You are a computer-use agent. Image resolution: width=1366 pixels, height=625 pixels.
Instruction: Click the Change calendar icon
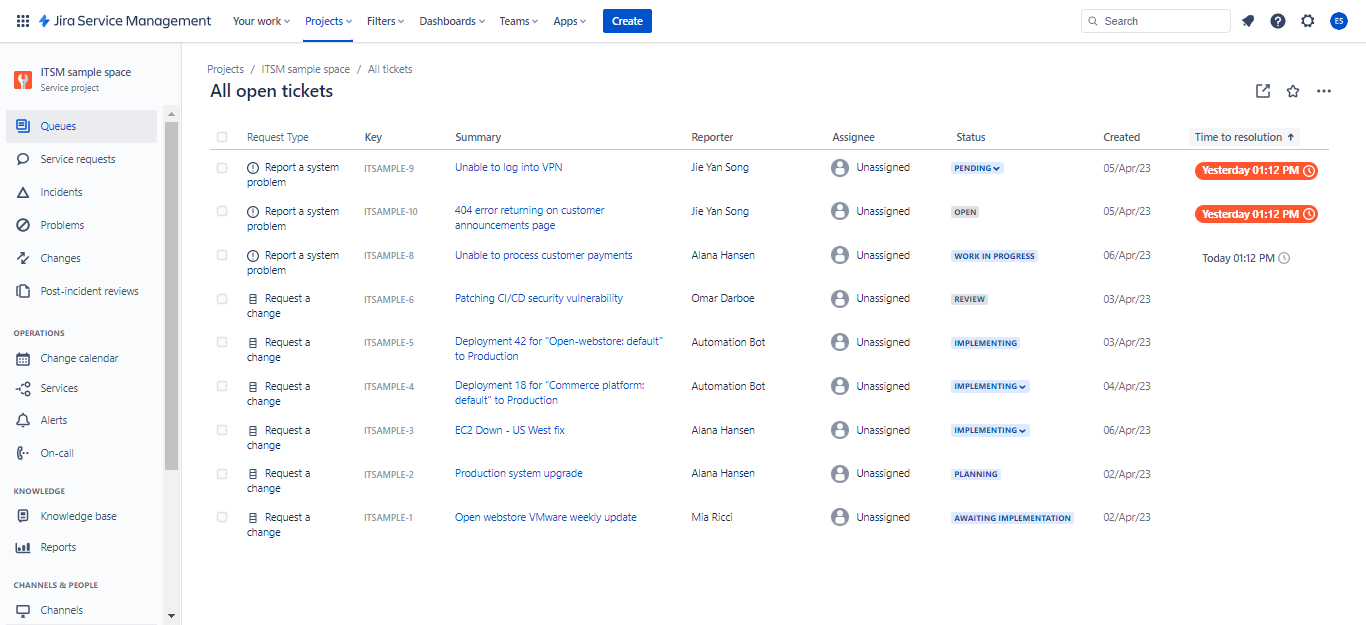coord(23,358)
